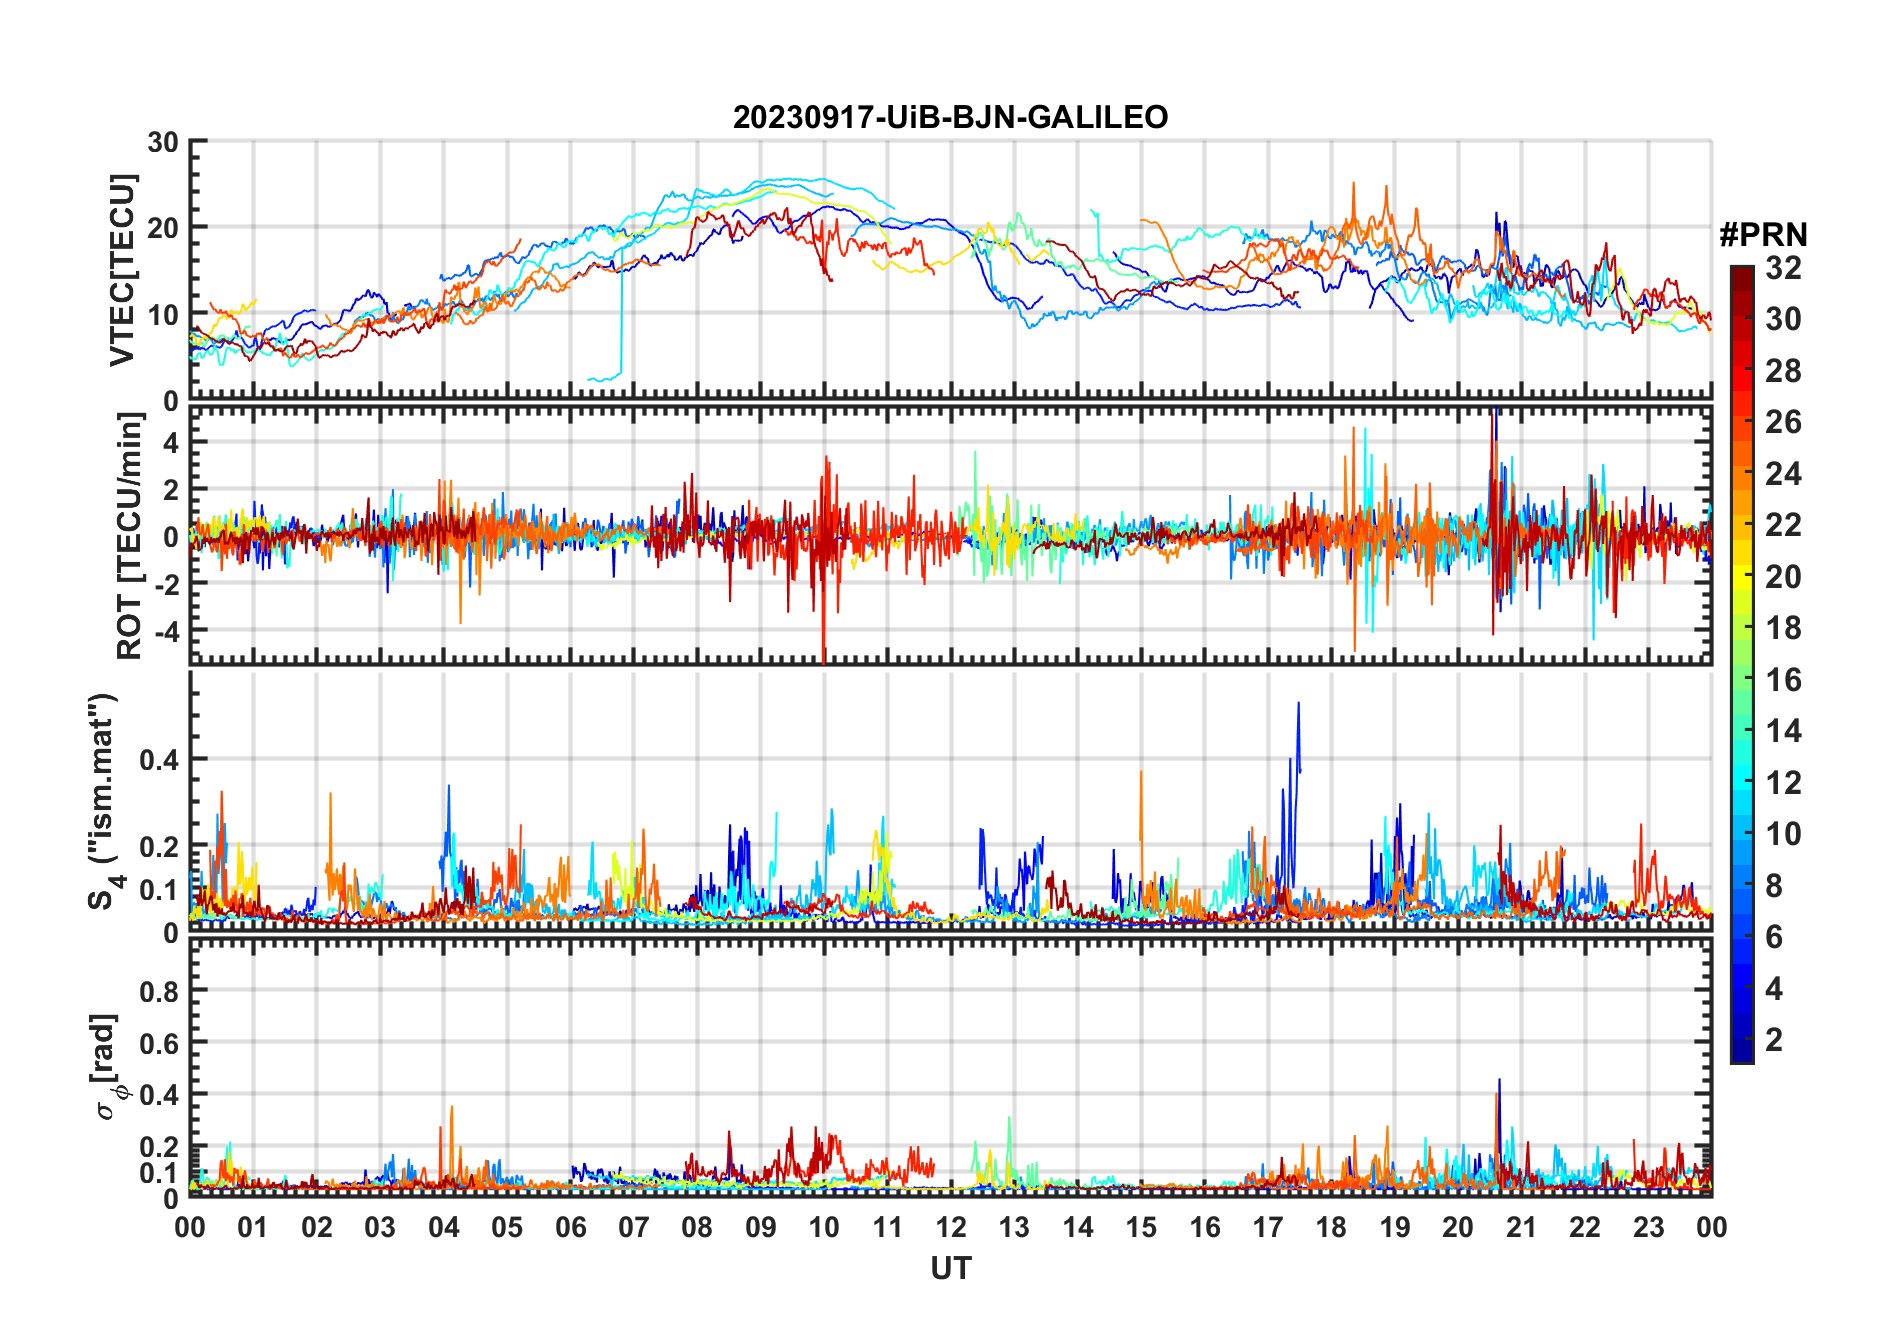Select the "#PRN" colorbar heading
The width and height of the screenshot is (1902, 1330).
coord(1763,235)
